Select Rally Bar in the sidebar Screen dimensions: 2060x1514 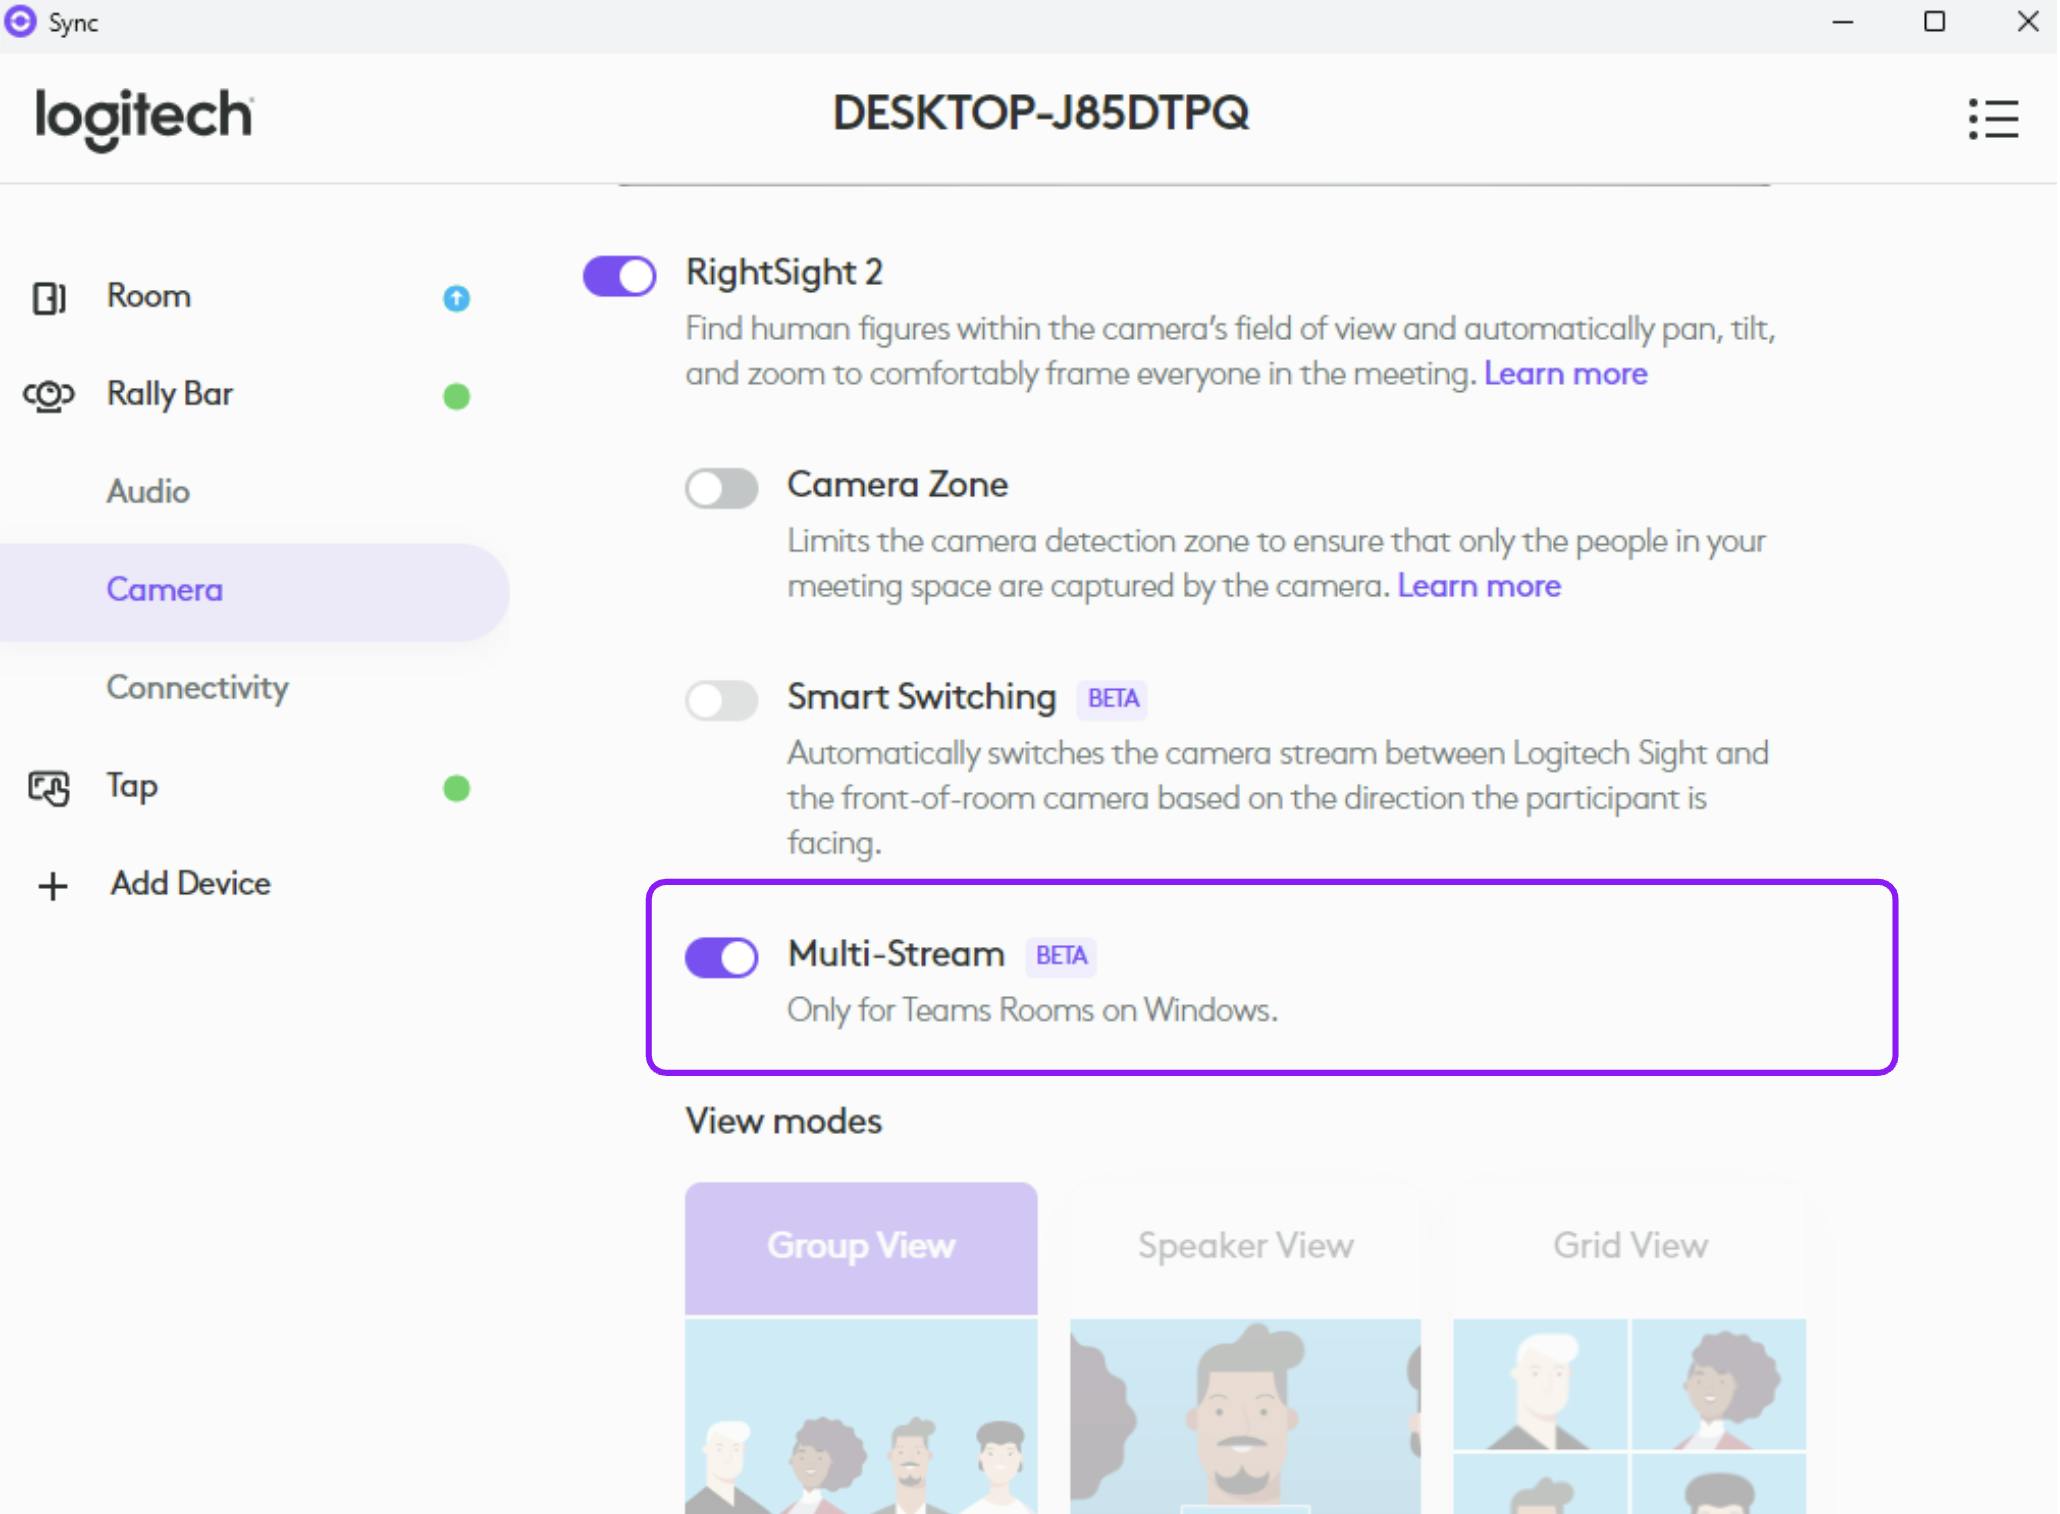pyautogui.click(x=170, y=394)
